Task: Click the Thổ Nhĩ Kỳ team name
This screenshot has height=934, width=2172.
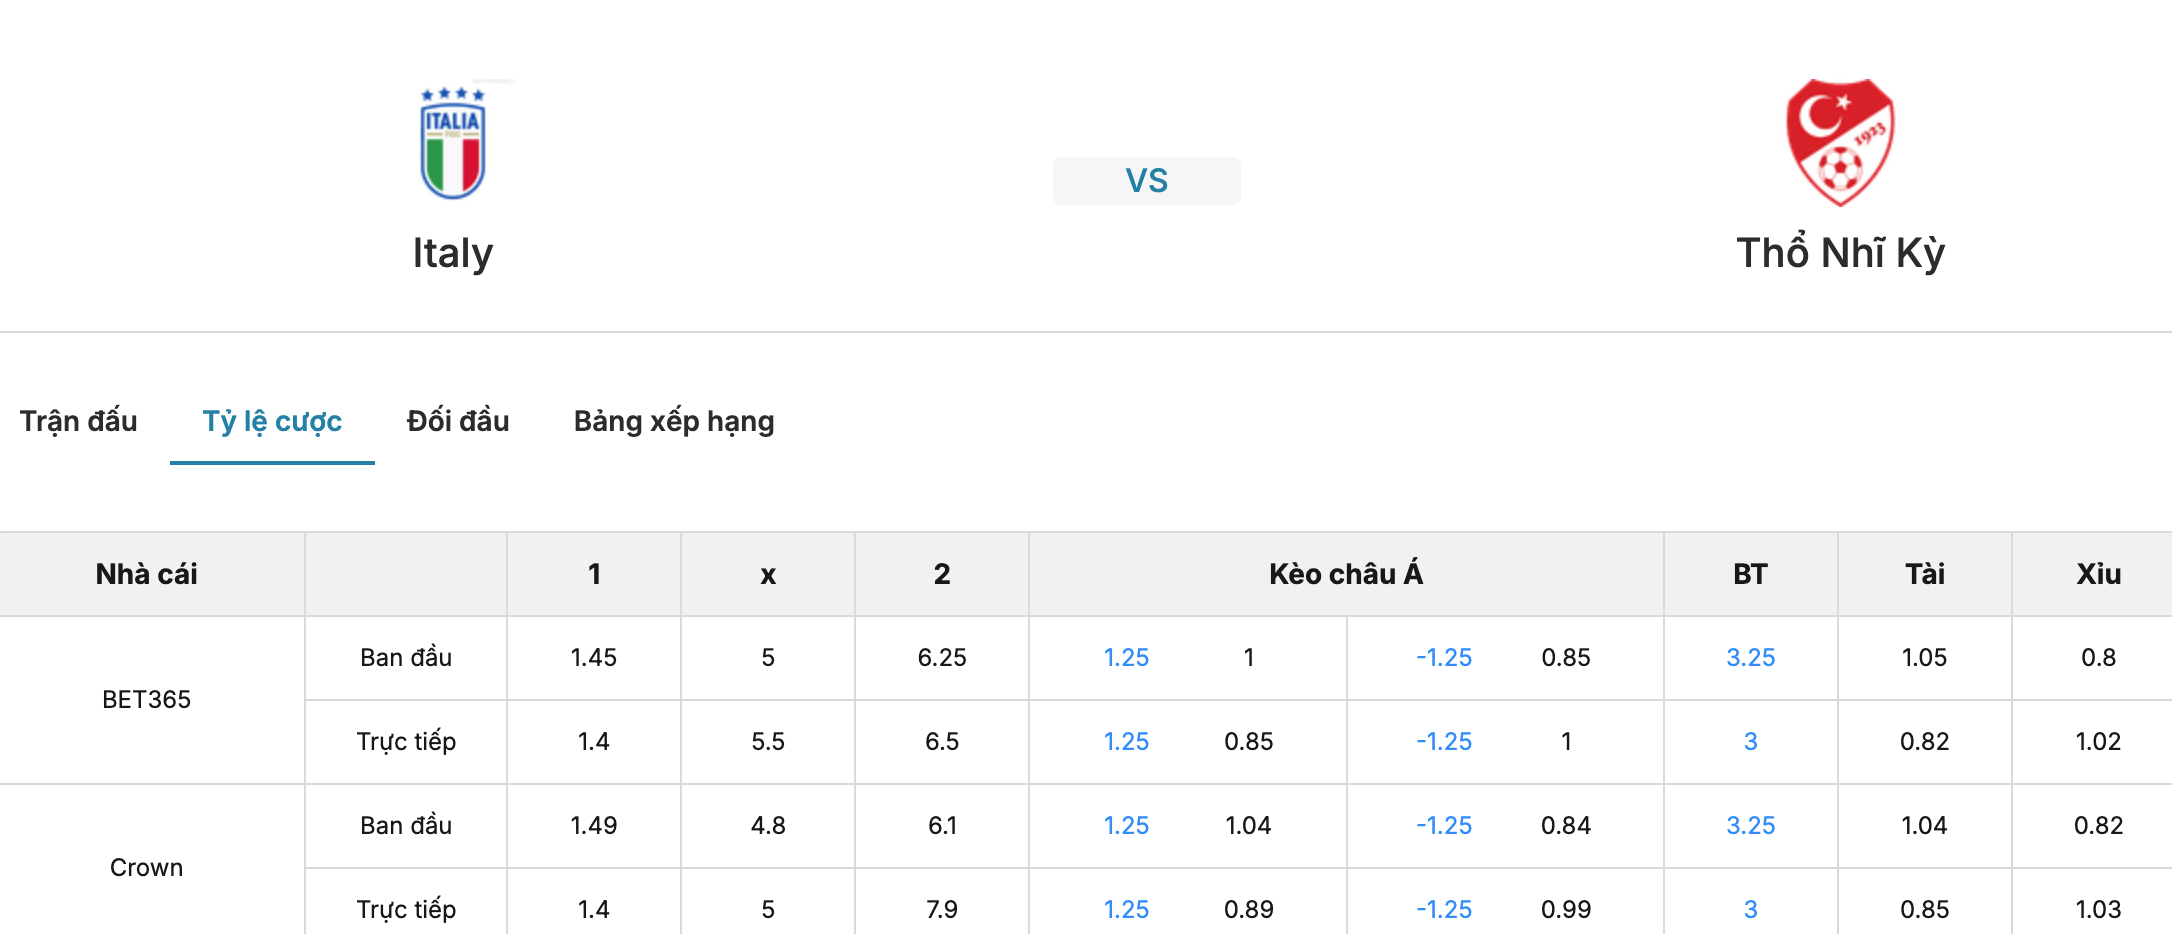Action: 1841,253
